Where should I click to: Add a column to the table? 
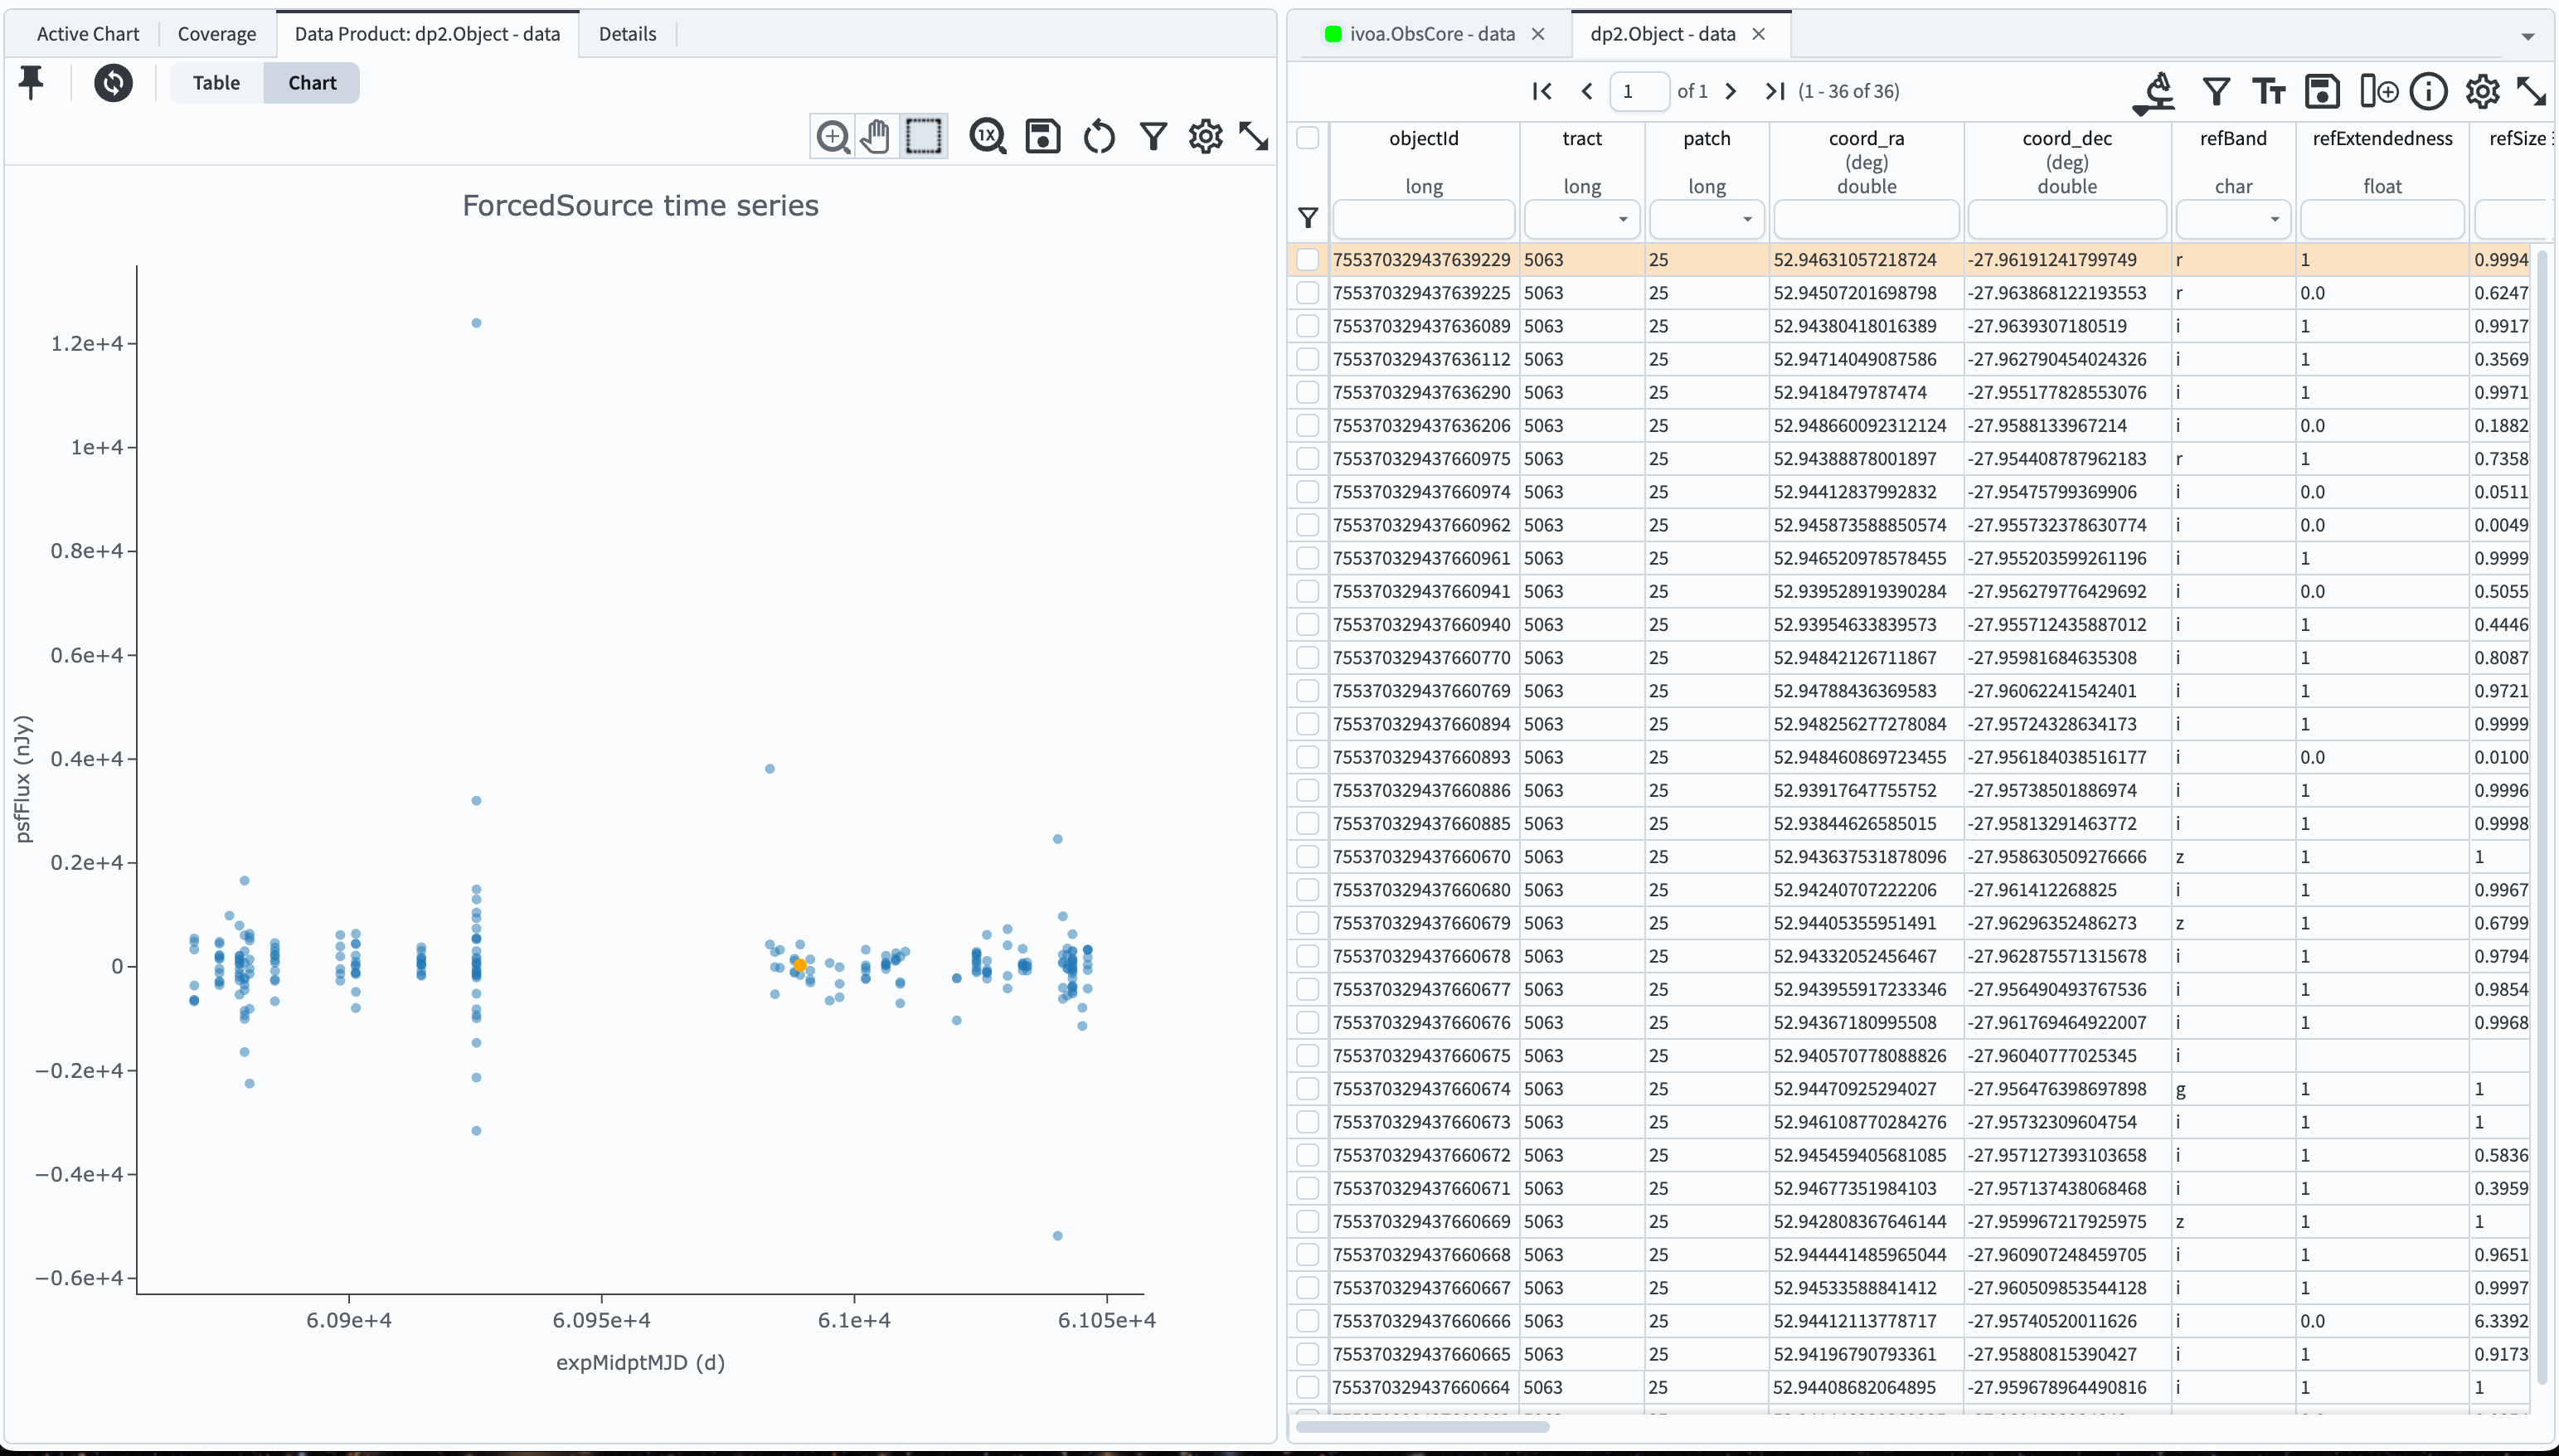tap(2378, 92)
